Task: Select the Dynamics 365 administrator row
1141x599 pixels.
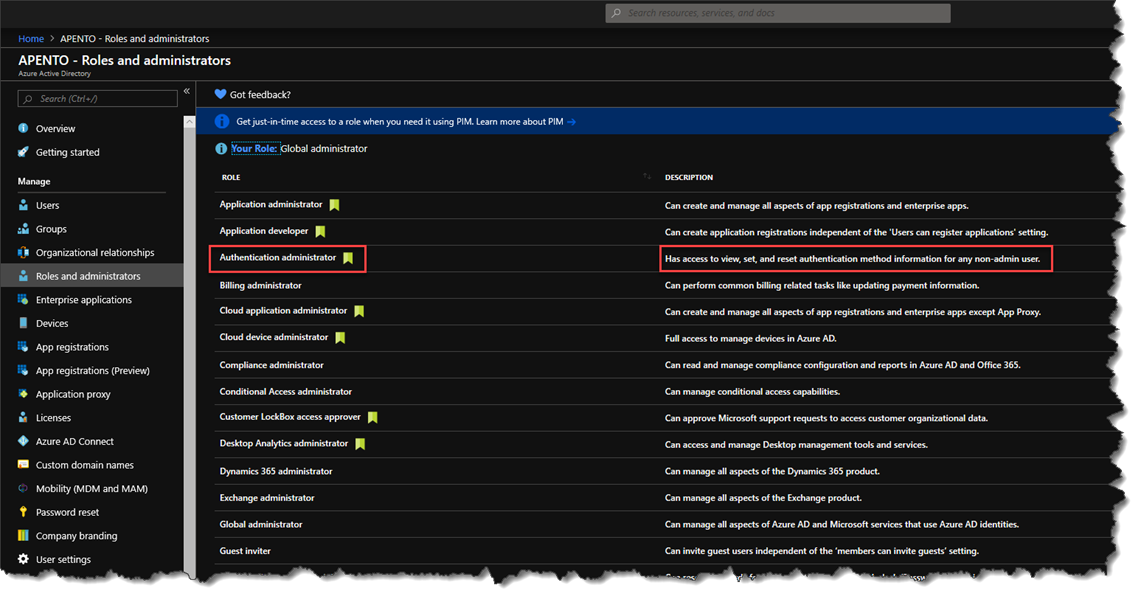Action: click(x=664, y=471)
